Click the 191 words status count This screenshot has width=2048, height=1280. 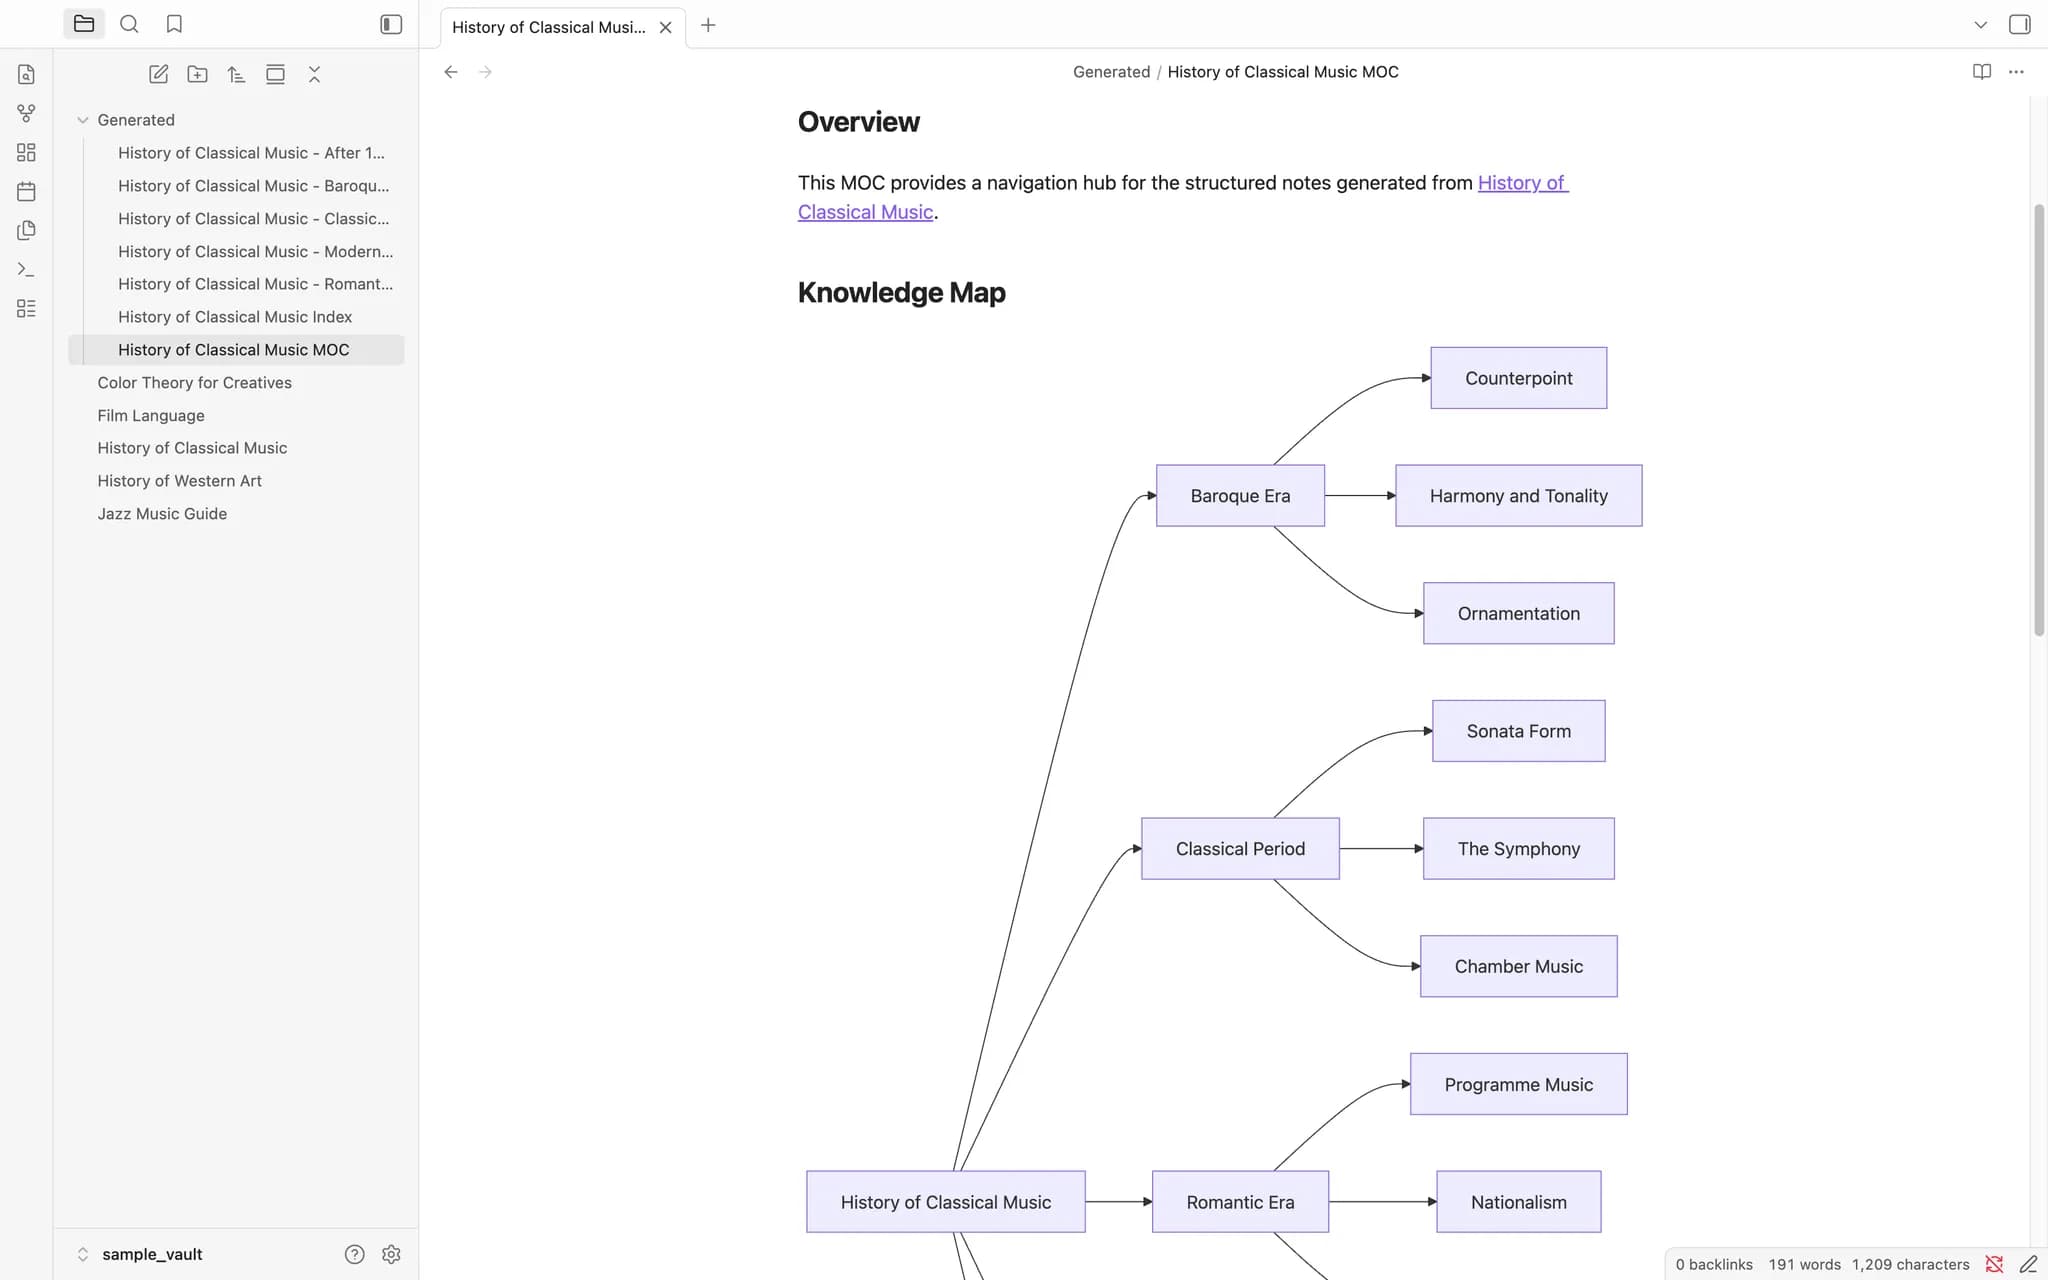pyautogui.click(x=1804, y=1264)
